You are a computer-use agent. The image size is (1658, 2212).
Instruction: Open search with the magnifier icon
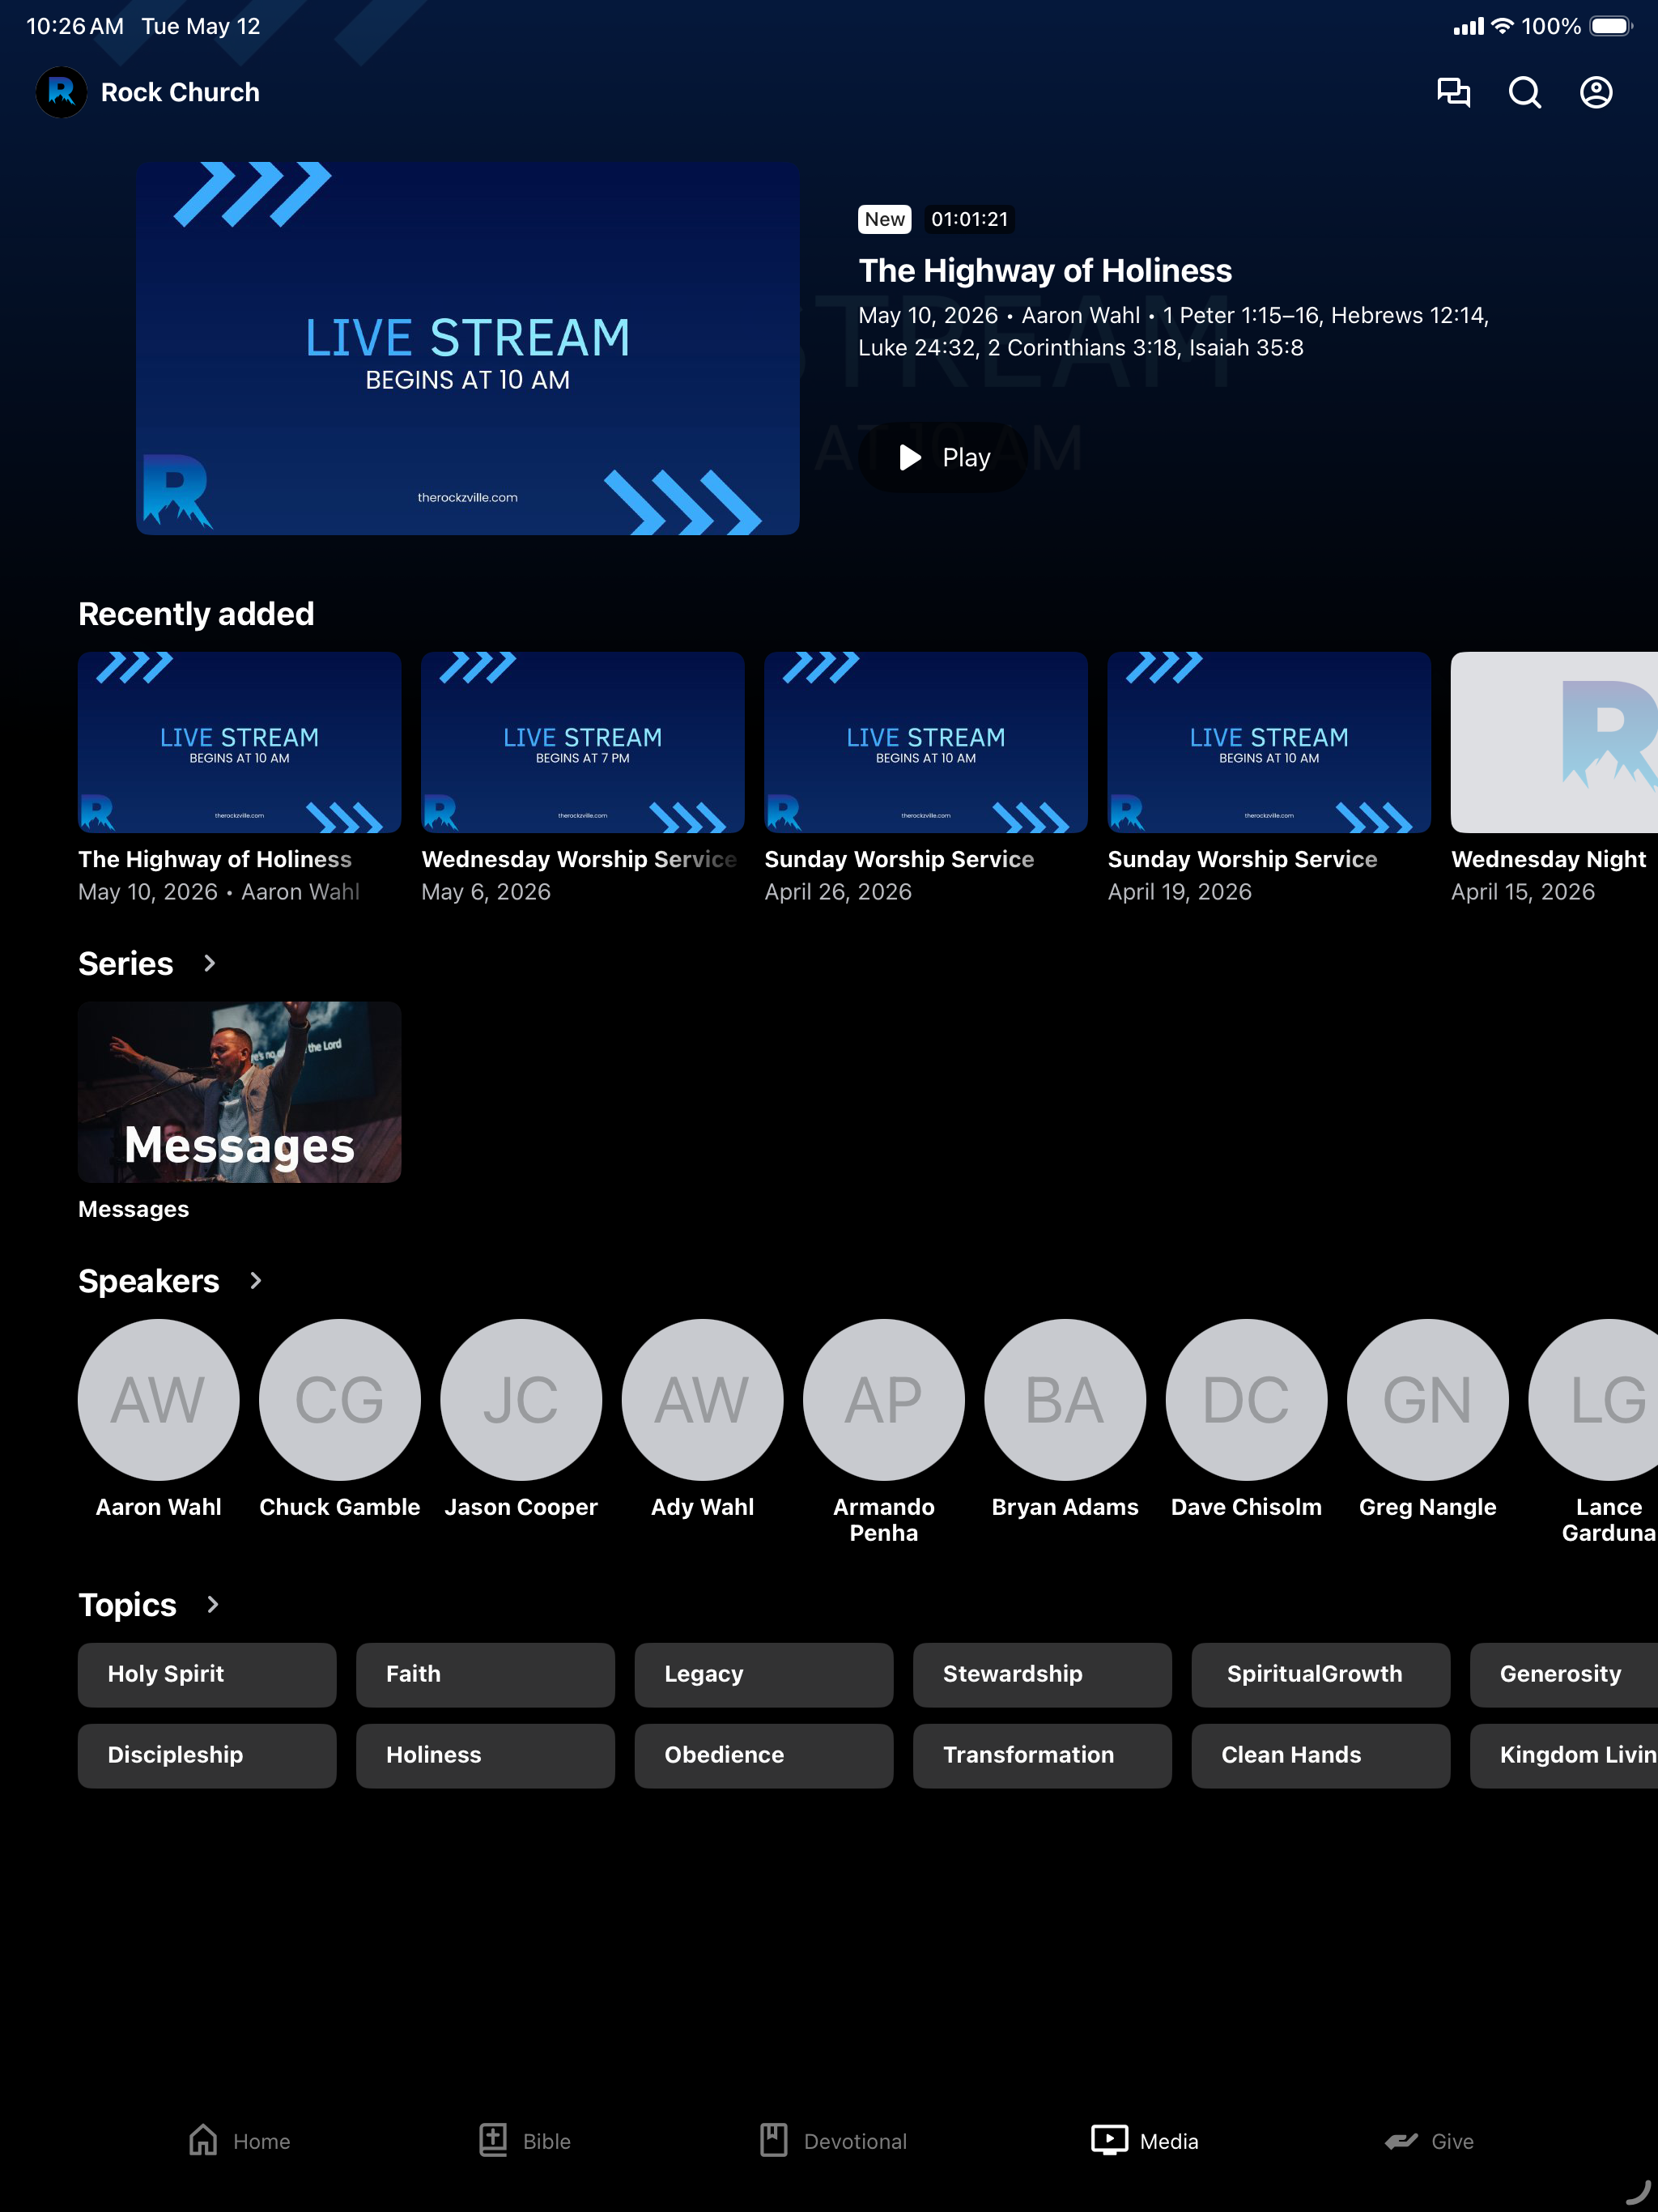point(1524,92)
